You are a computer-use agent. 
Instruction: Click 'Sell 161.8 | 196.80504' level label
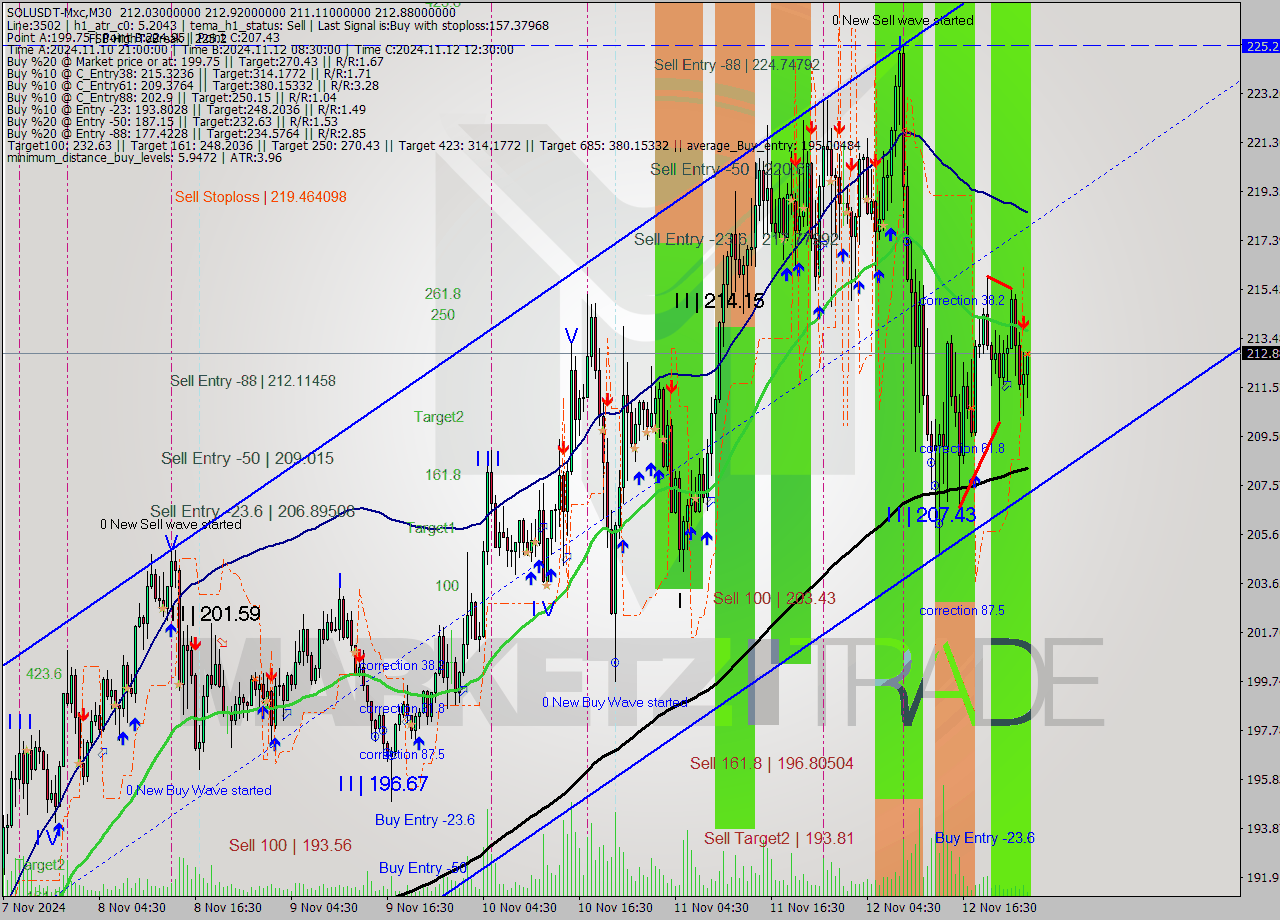tap(771, 763)
